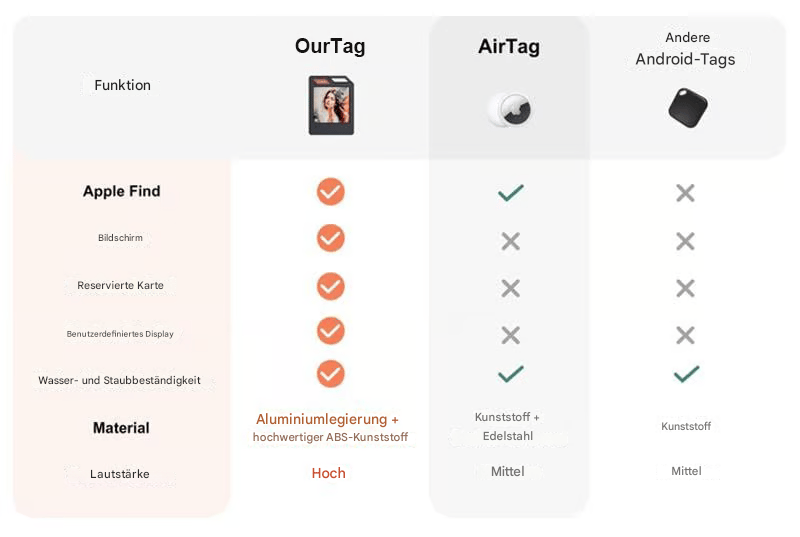800x537 pixels.
Task: Click the Apple Find row label
Action: point(121,191)
